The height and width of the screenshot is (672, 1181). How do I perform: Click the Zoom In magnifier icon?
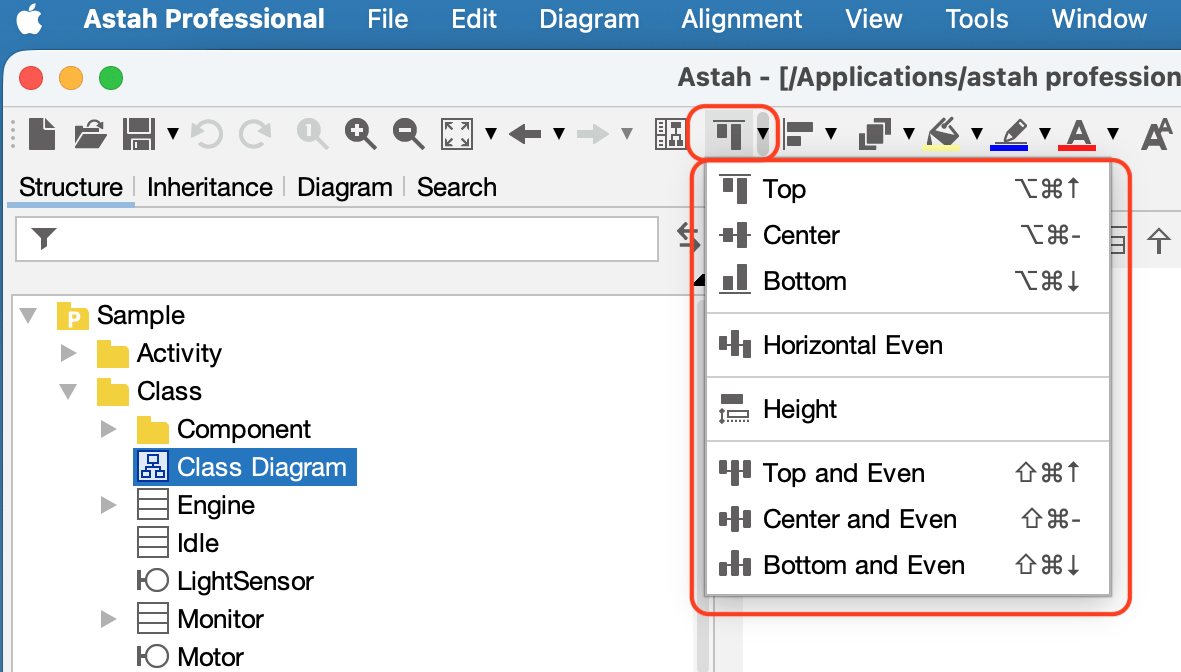pos(360,134)
